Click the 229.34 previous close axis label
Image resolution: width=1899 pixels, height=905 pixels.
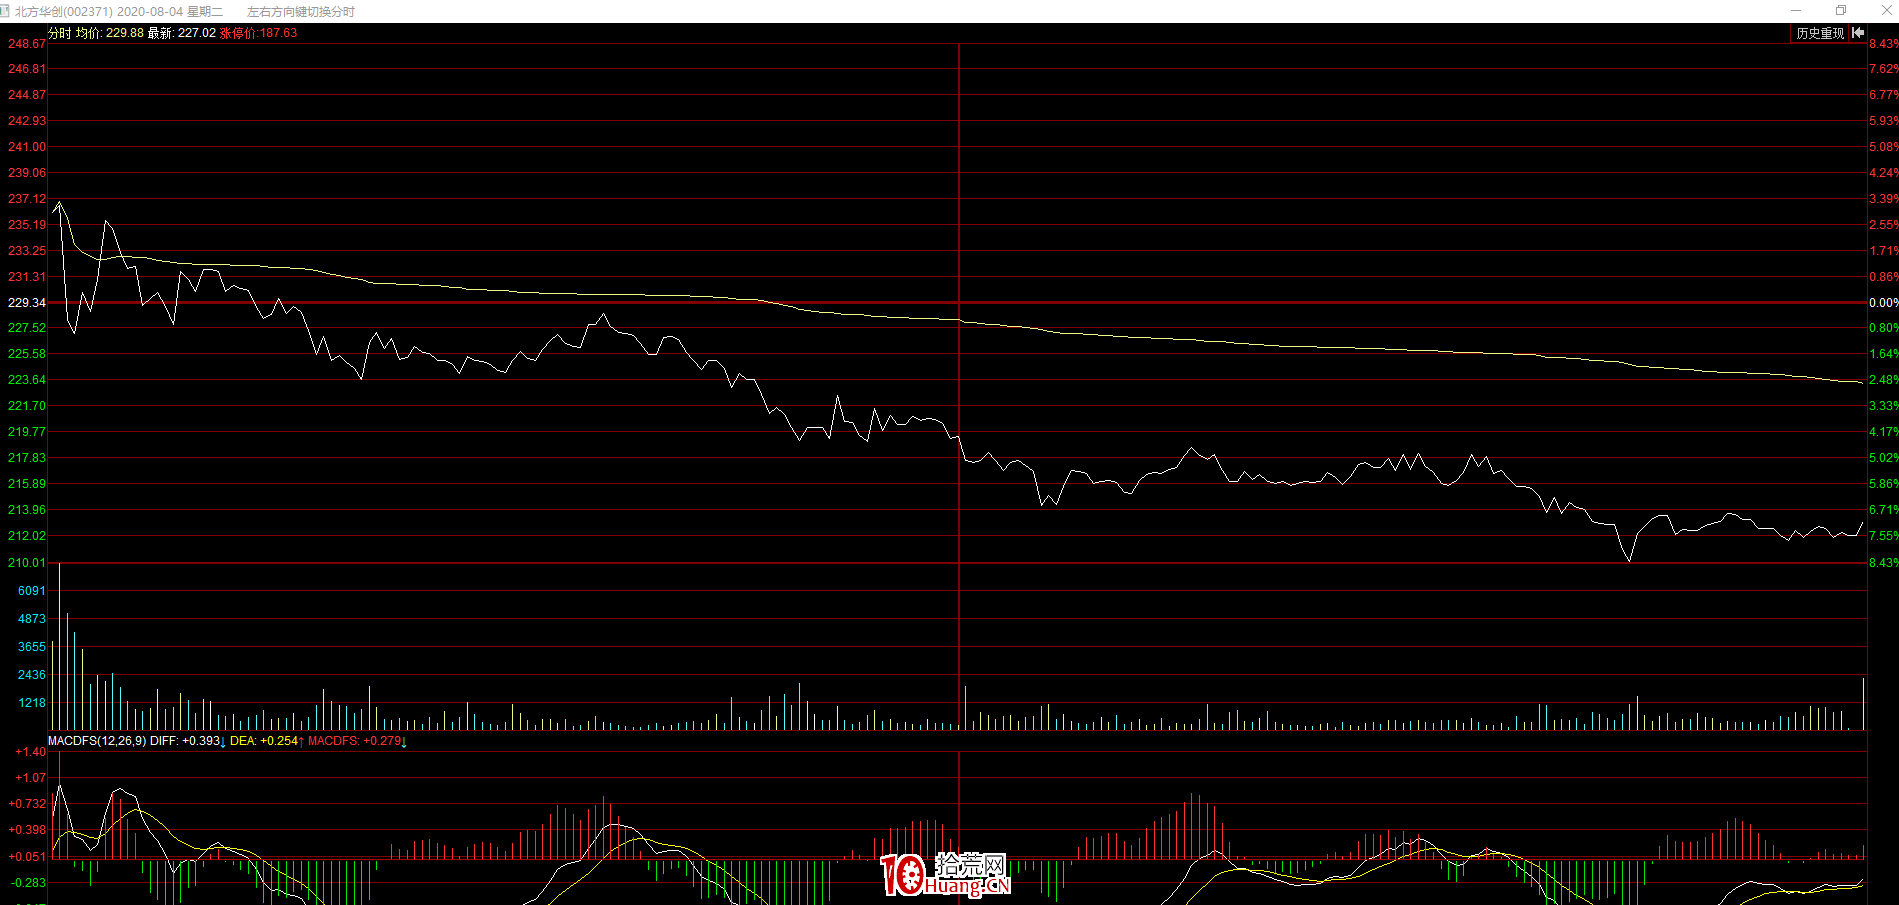pyautogui.click(x=27, y=302)
